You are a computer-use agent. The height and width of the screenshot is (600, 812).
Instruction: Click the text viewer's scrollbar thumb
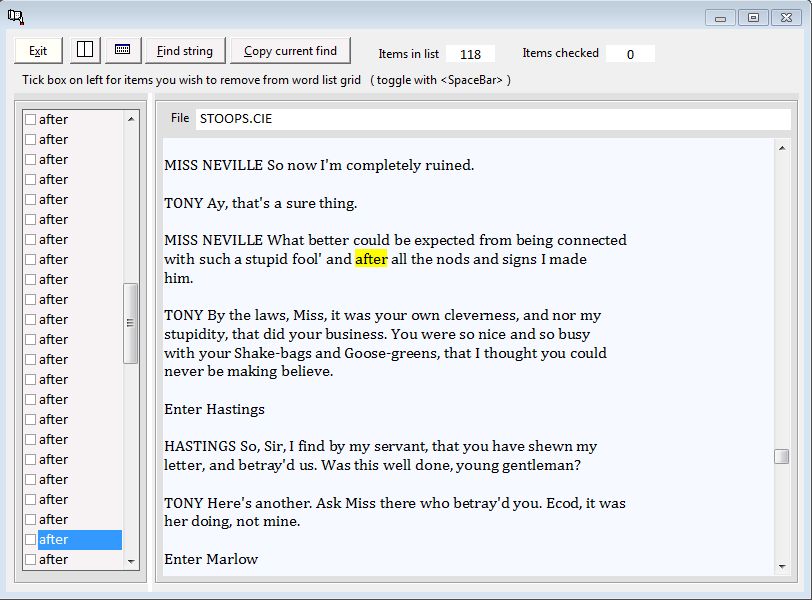(781, 456)
